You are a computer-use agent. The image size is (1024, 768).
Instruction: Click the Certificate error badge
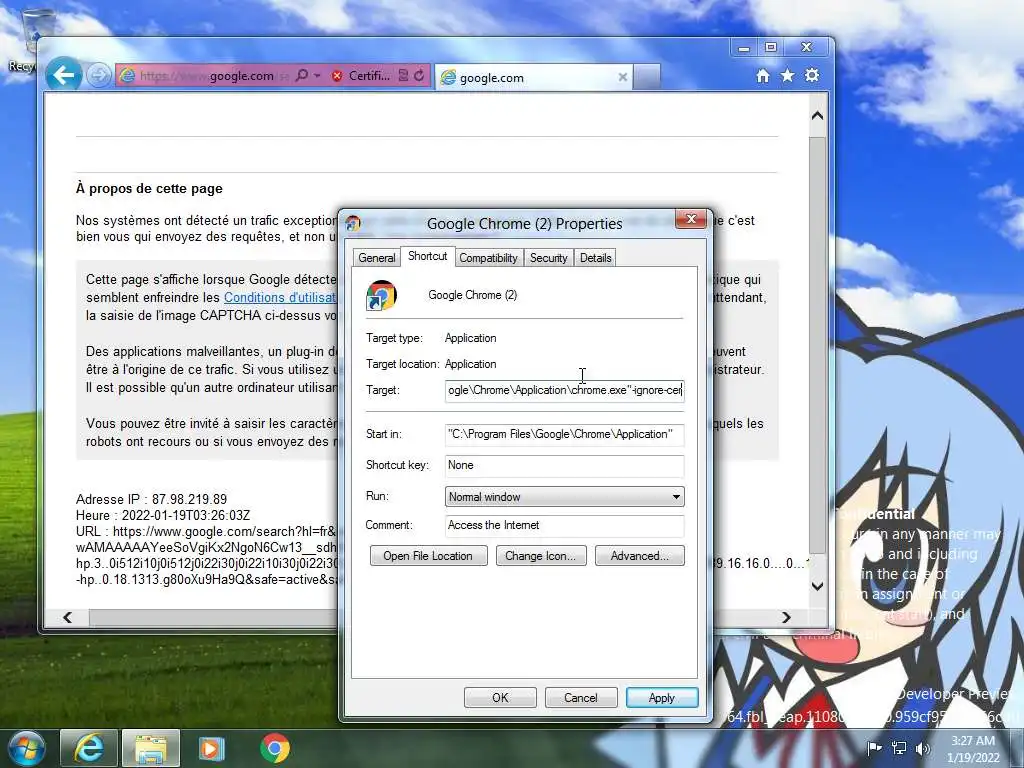click(x=360, y=76)
